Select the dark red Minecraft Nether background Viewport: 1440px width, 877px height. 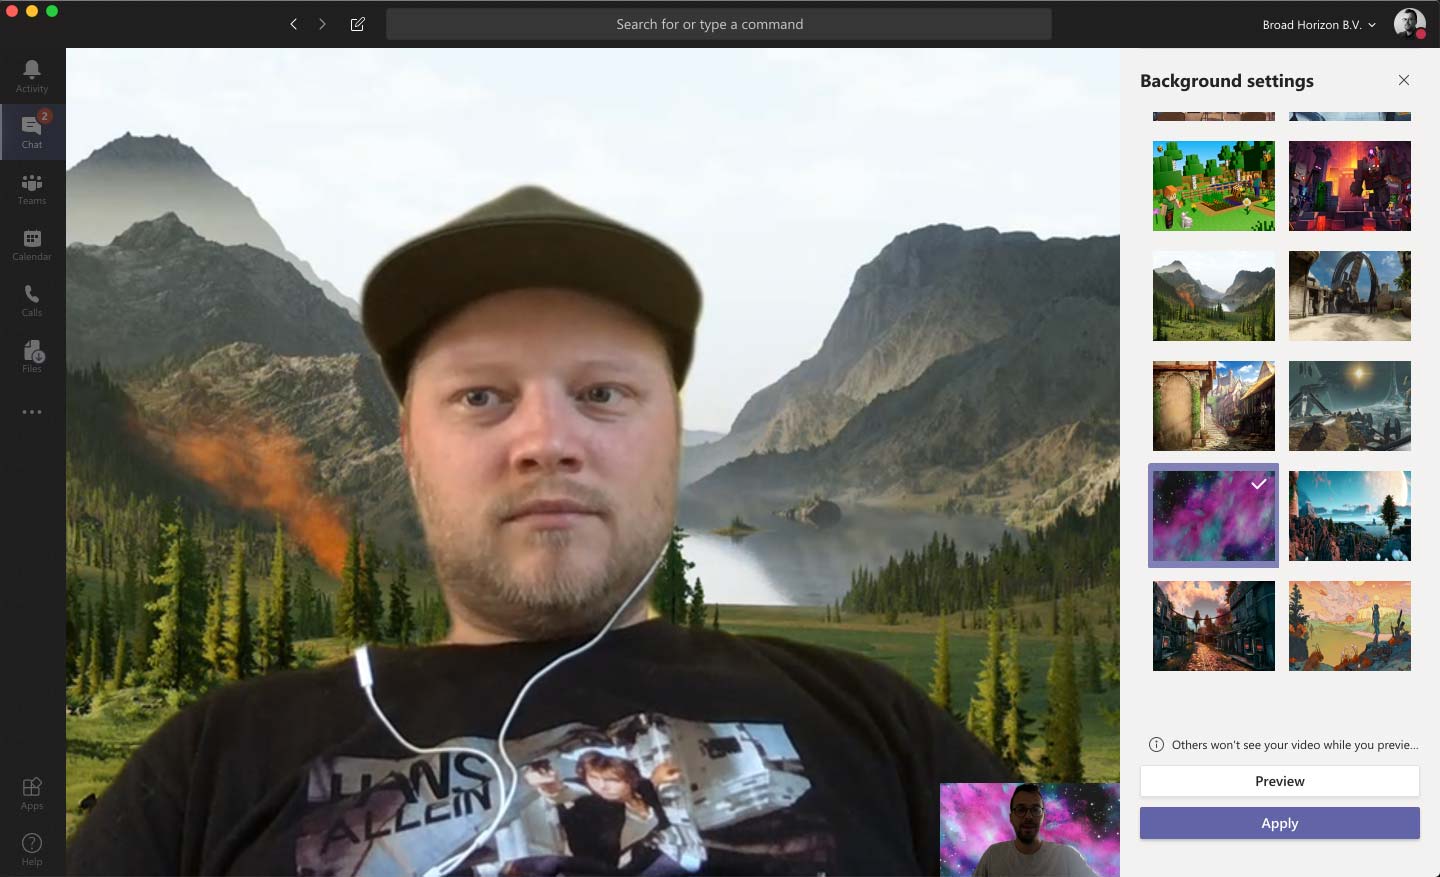click(x=1350, y=186)
